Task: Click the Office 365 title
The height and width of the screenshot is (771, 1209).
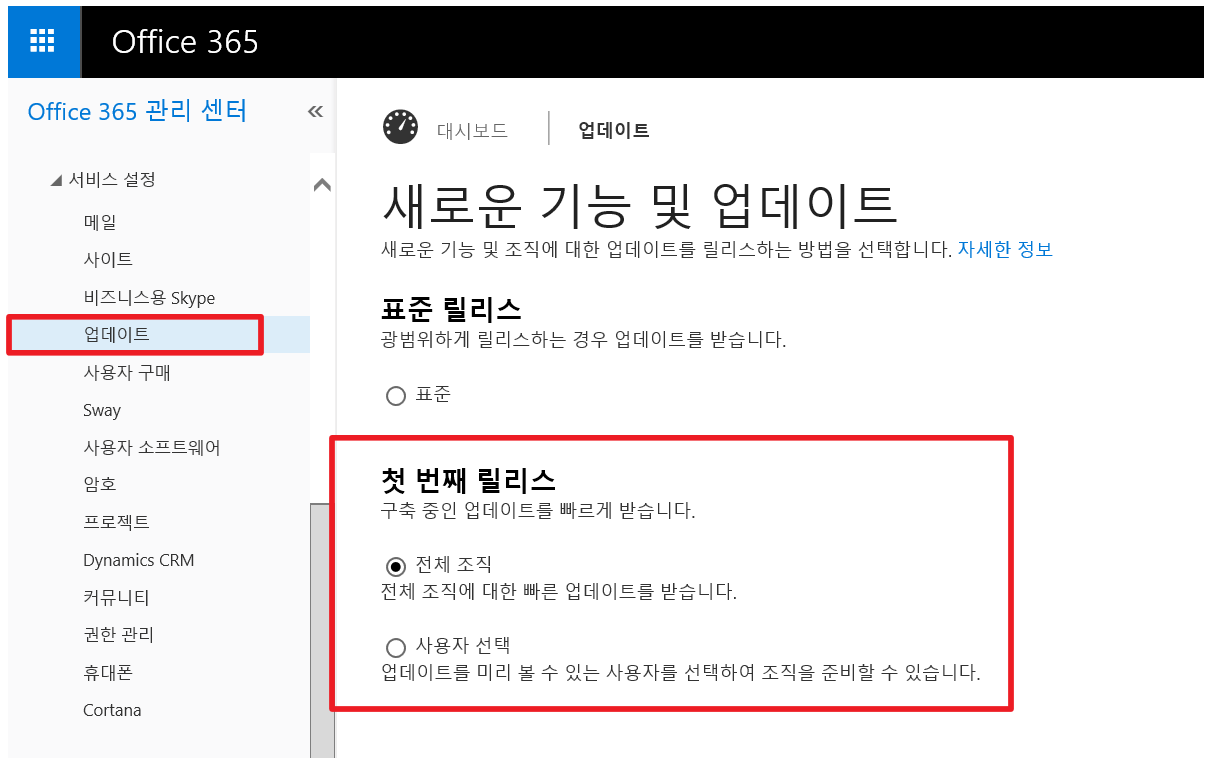Action: (x=185, y=41)
